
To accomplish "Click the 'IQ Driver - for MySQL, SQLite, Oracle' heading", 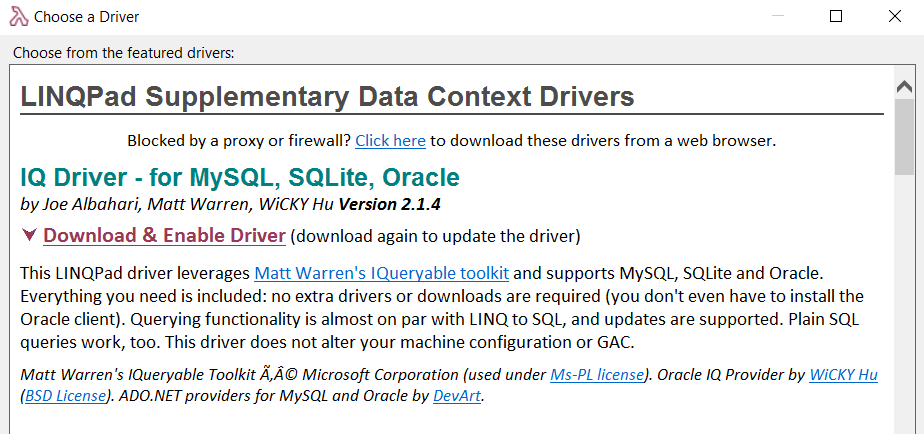I will click(x=240, y=177).
